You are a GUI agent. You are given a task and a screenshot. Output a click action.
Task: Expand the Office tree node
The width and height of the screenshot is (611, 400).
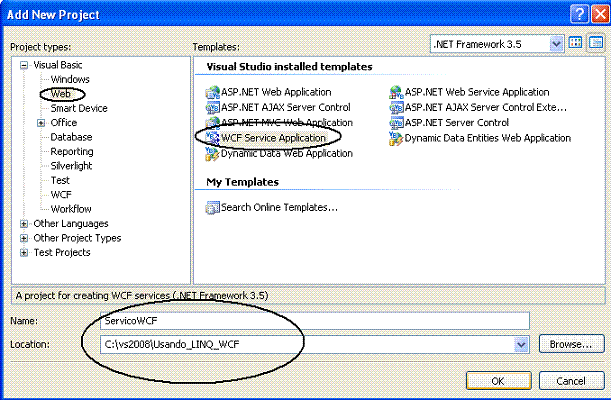click(41, 123)
